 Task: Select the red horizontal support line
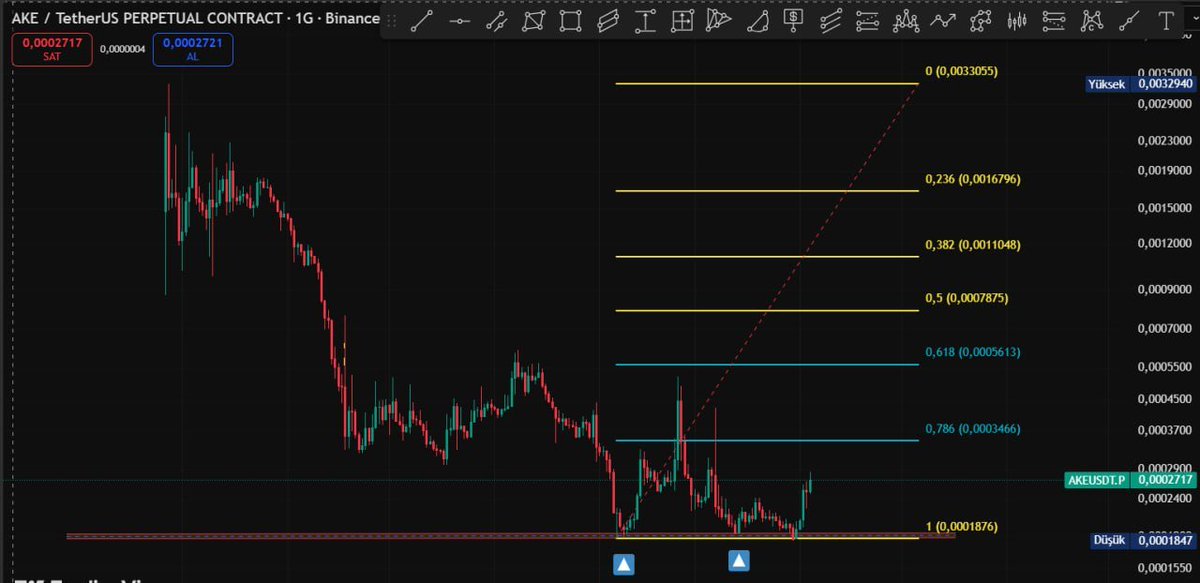pyautogui.click(x=510, y=536)
